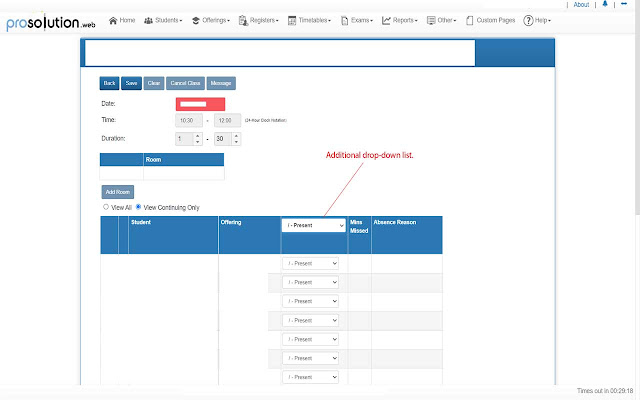Click the Students people icon
Image resolution: width=640 pixels, height=400 pixels.
tap(148, 20)
